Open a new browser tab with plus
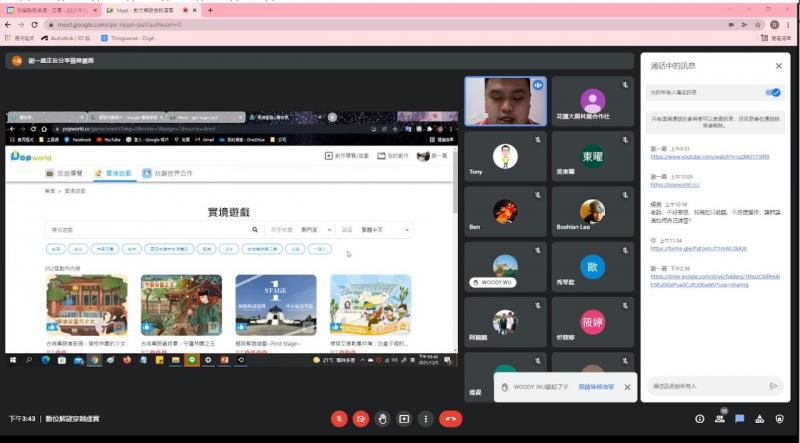Viewport: 800px width, 443px height. (210, 10)
